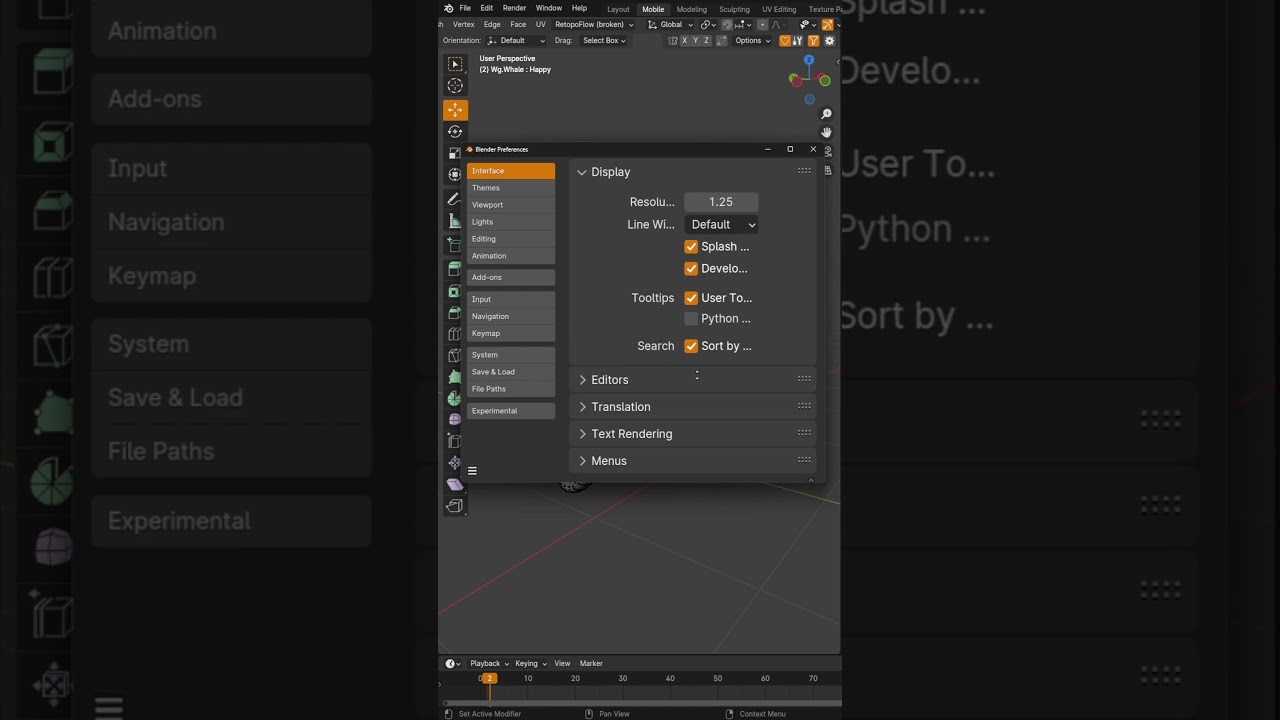Select the Shrink/Fatten tool
1280x720 pixels.
click(454, 462)
